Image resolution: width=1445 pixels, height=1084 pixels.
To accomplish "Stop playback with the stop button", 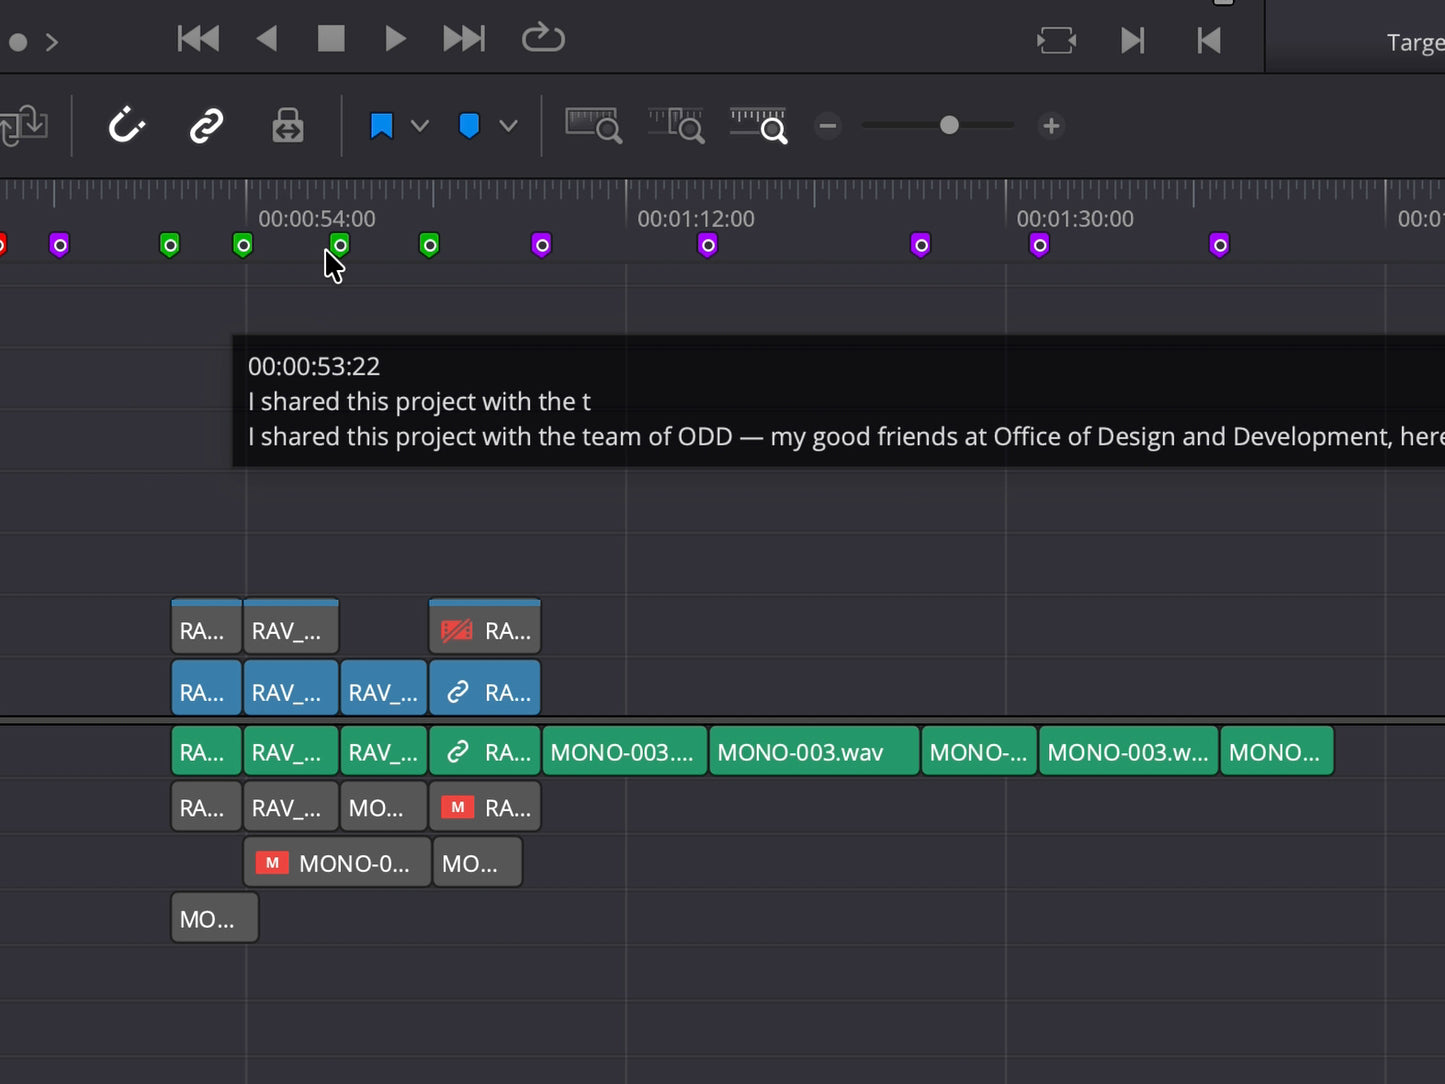I will pos(331,39).
